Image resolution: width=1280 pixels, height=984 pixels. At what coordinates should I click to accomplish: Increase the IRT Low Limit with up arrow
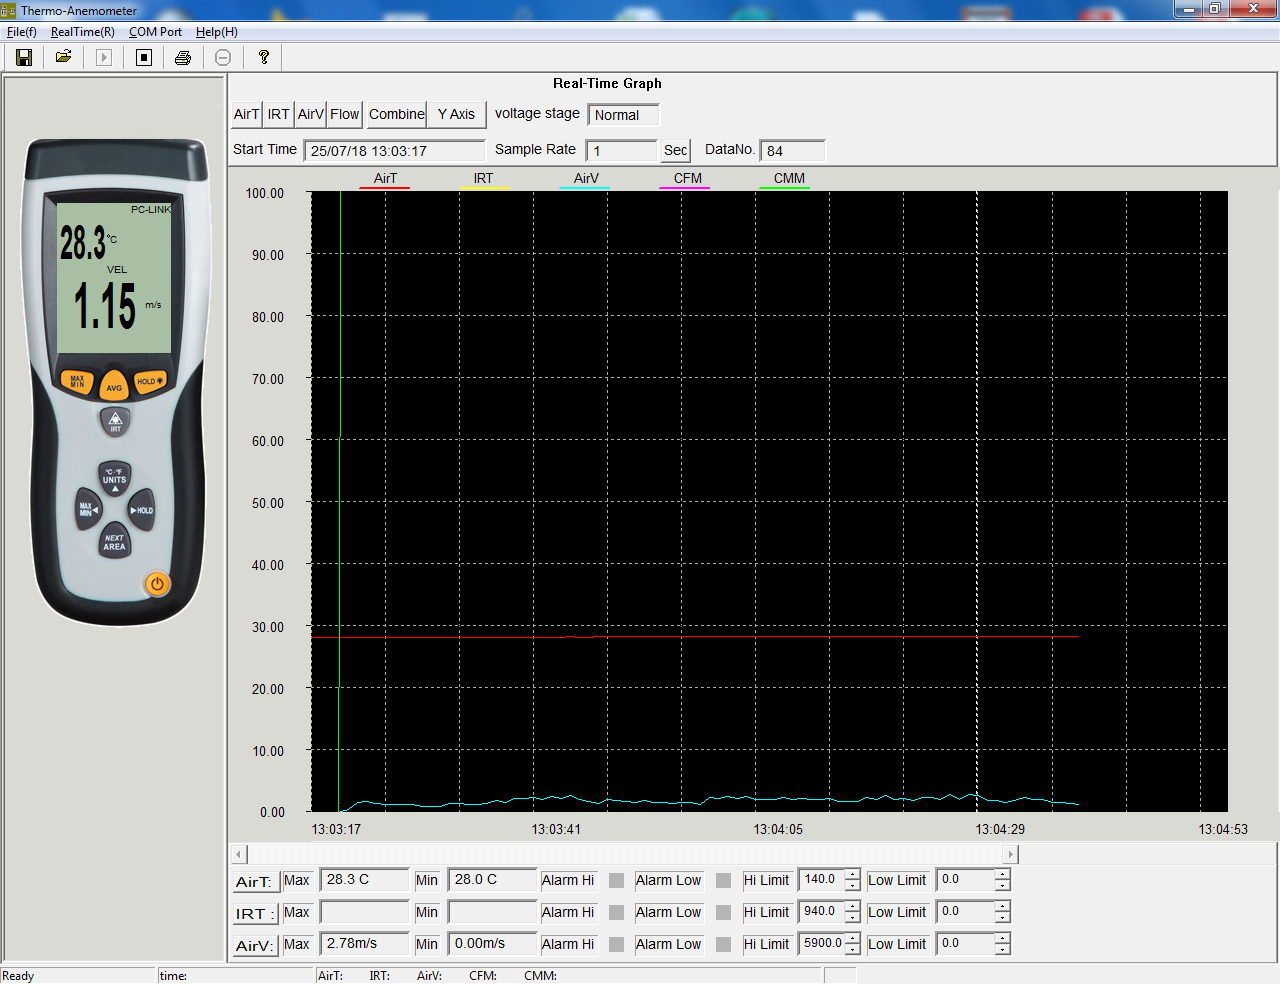point(1002,907)
